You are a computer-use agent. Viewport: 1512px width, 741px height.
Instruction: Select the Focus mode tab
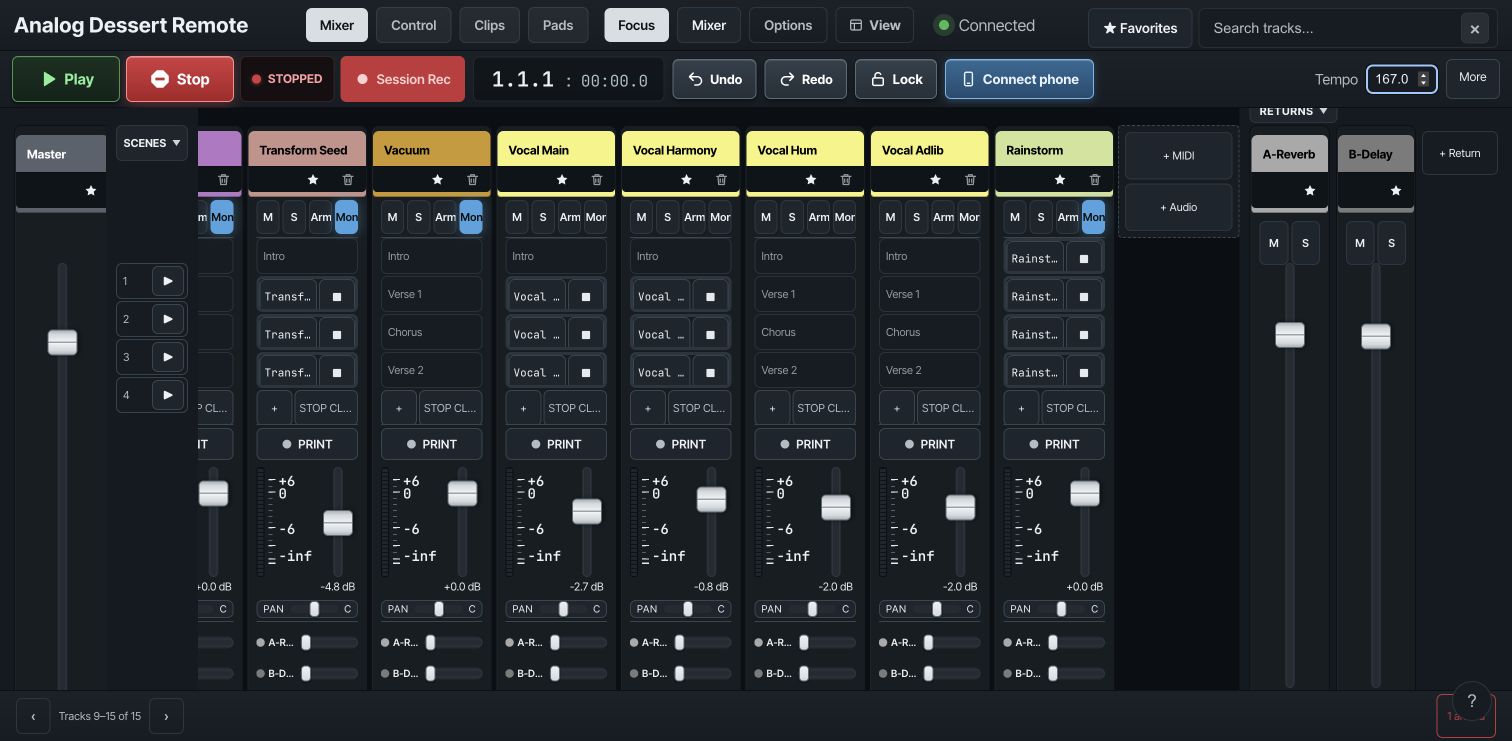[636, 25]
